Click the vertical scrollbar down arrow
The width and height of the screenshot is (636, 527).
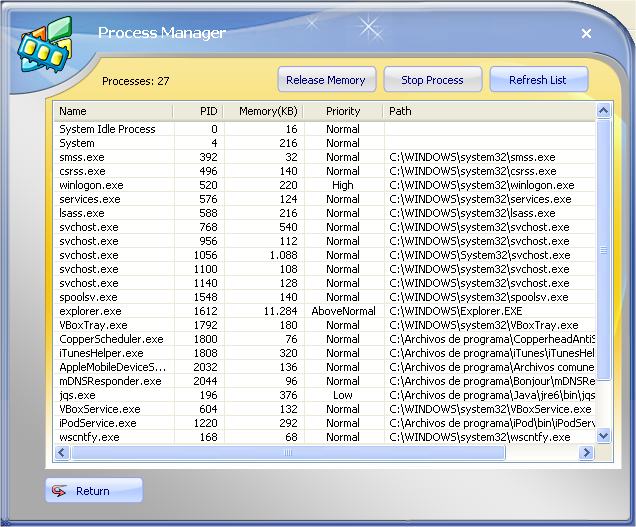tap(604, 436)
